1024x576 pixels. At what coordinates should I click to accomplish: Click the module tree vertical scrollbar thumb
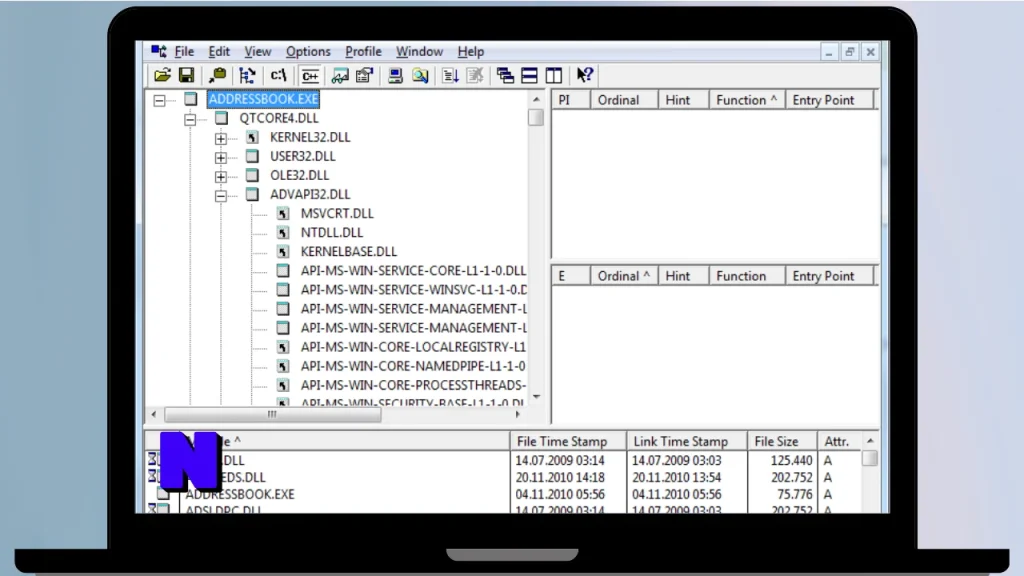pyautogui.click(x=536, y=118)
